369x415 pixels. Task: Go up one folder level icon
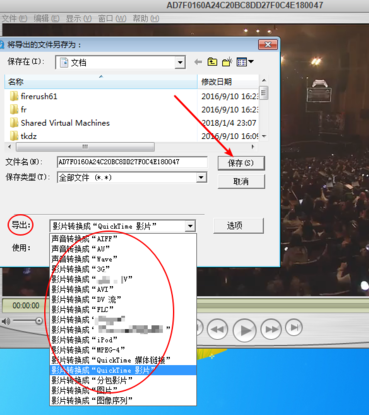coord(212,62)
